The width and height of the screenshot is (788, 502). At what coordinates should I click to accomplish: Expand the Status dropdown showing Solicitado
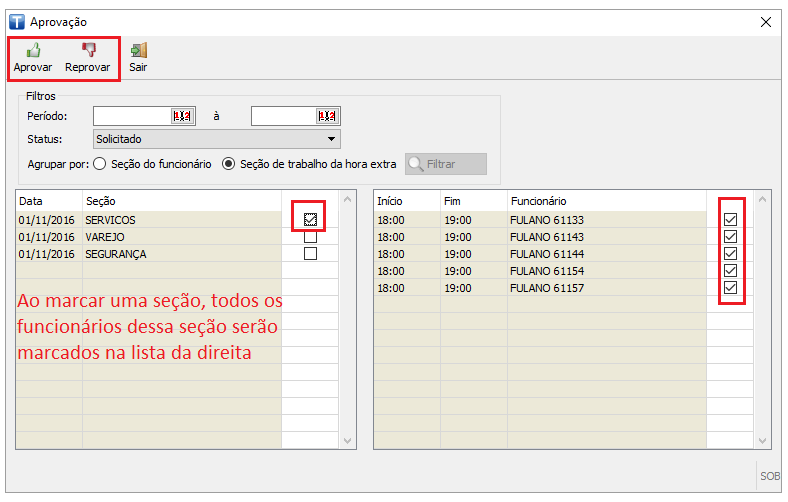point(331,139)
